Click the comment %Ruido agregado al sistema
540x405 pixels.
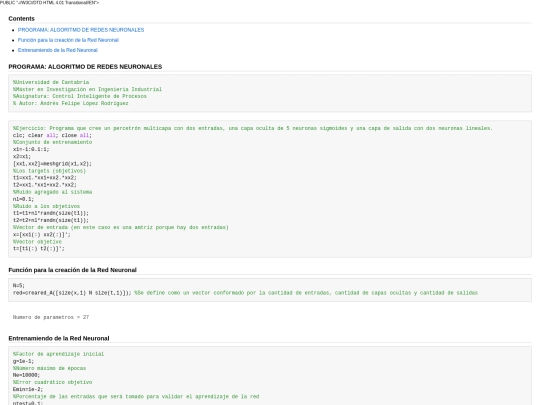(x=52, y=192)
